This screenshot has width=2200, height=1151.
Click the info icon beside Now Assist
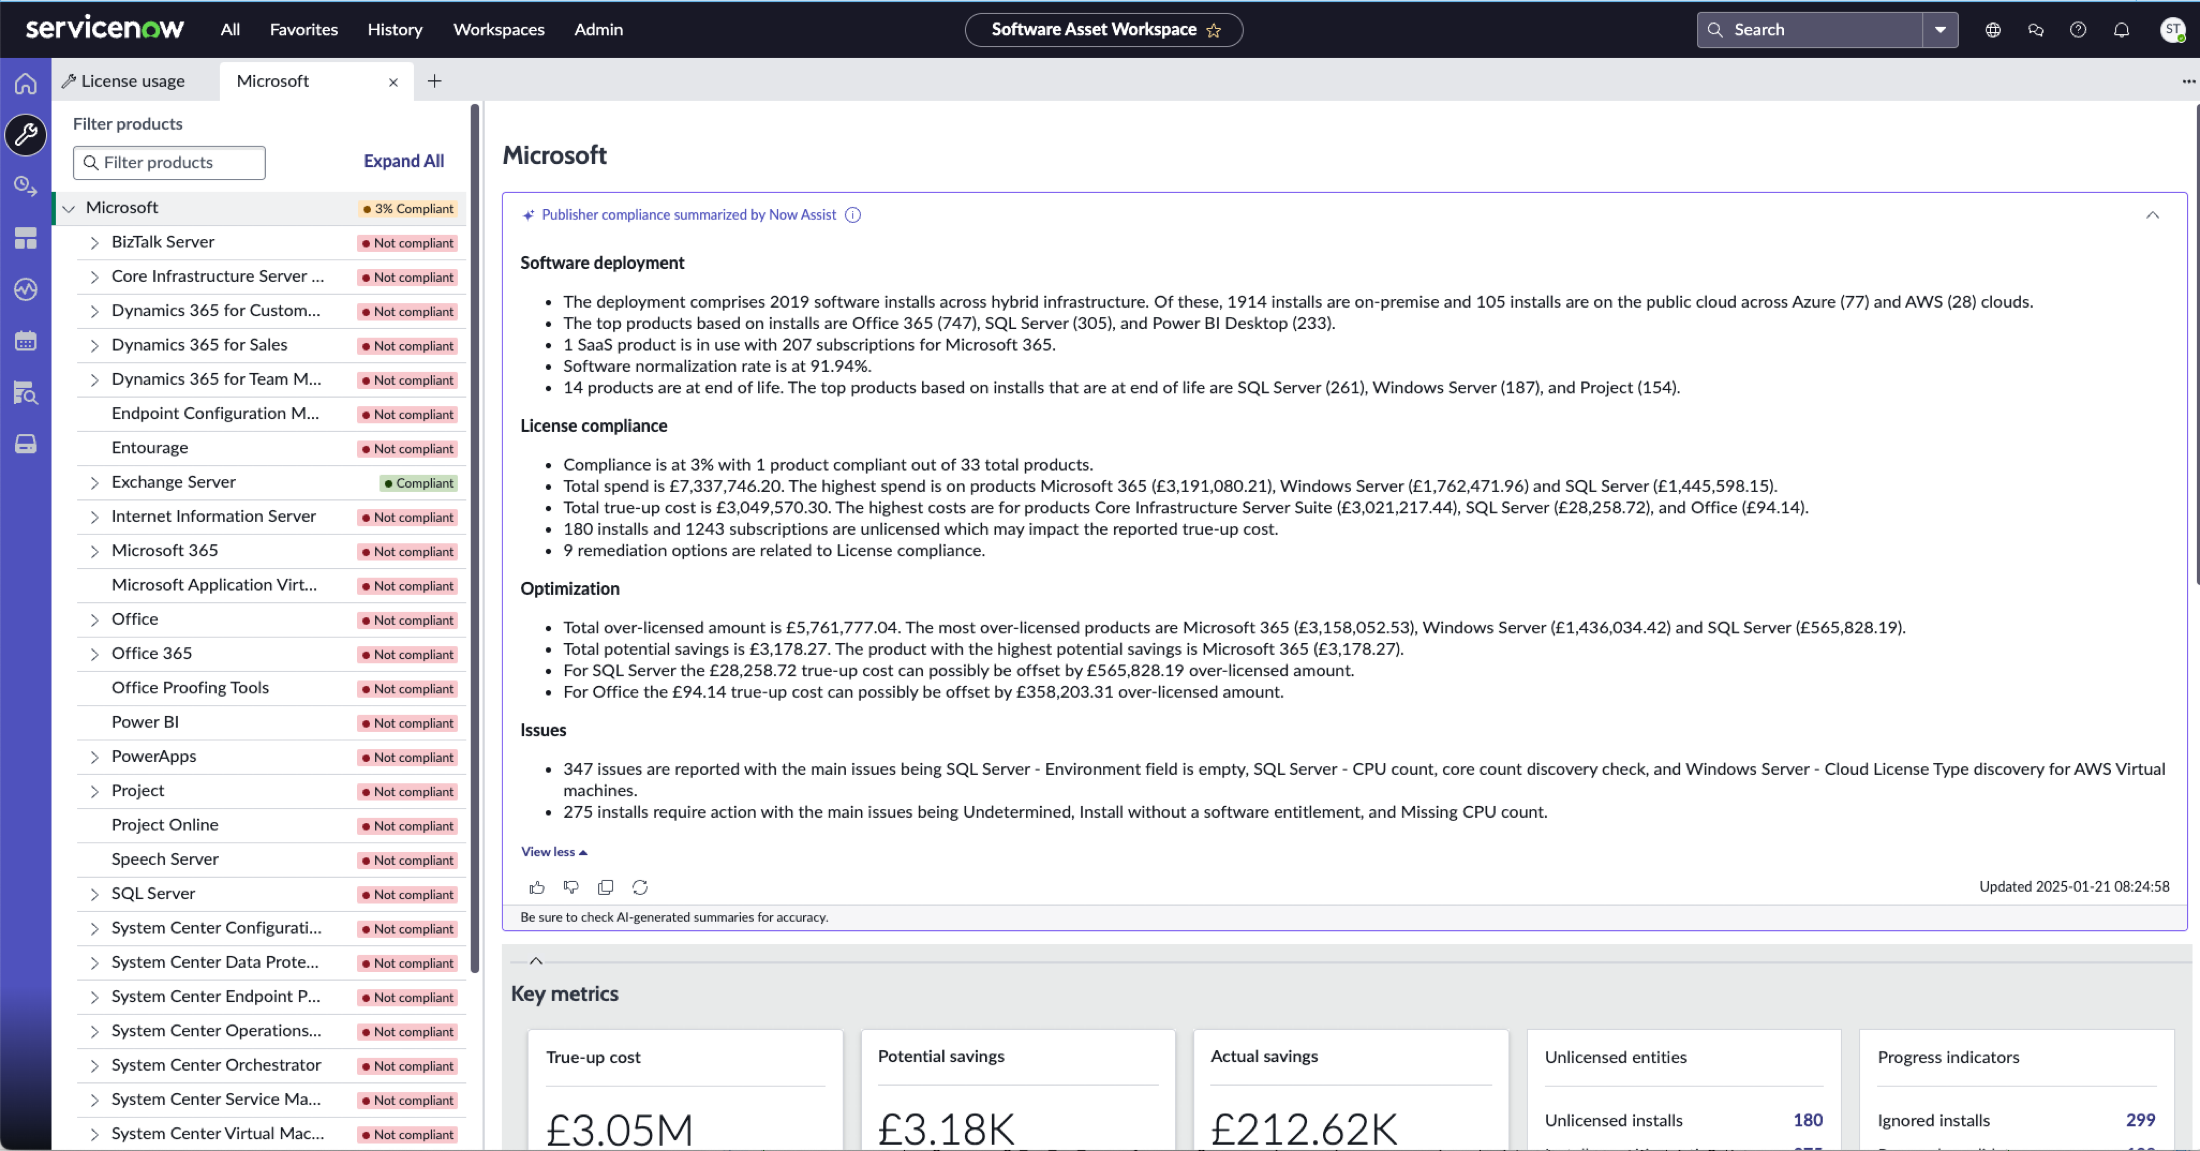(x=853, y=215)
